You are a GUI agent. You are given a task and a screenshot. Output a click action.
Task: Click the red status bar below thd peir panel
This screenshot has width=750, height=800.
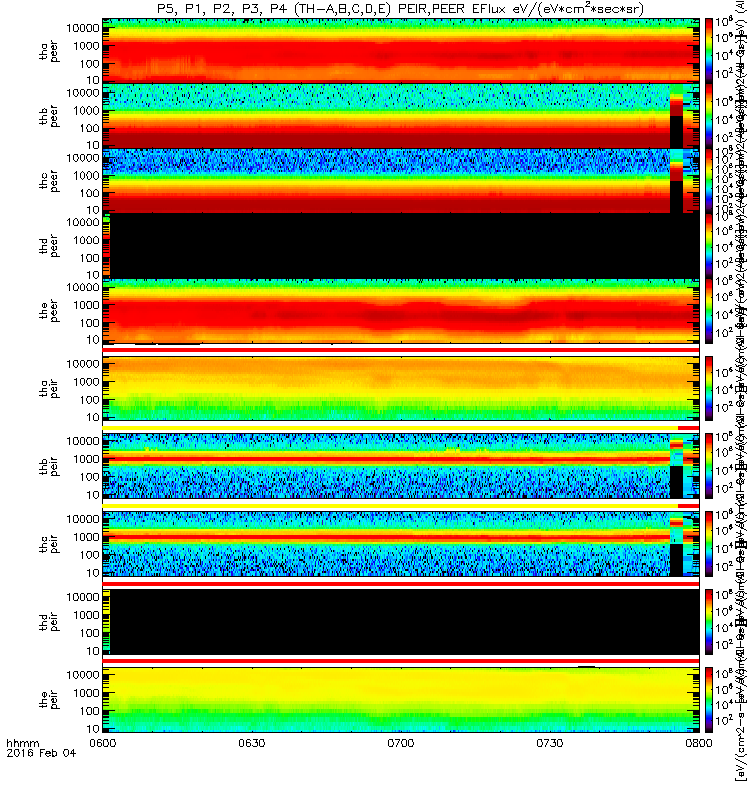[401, 661]
